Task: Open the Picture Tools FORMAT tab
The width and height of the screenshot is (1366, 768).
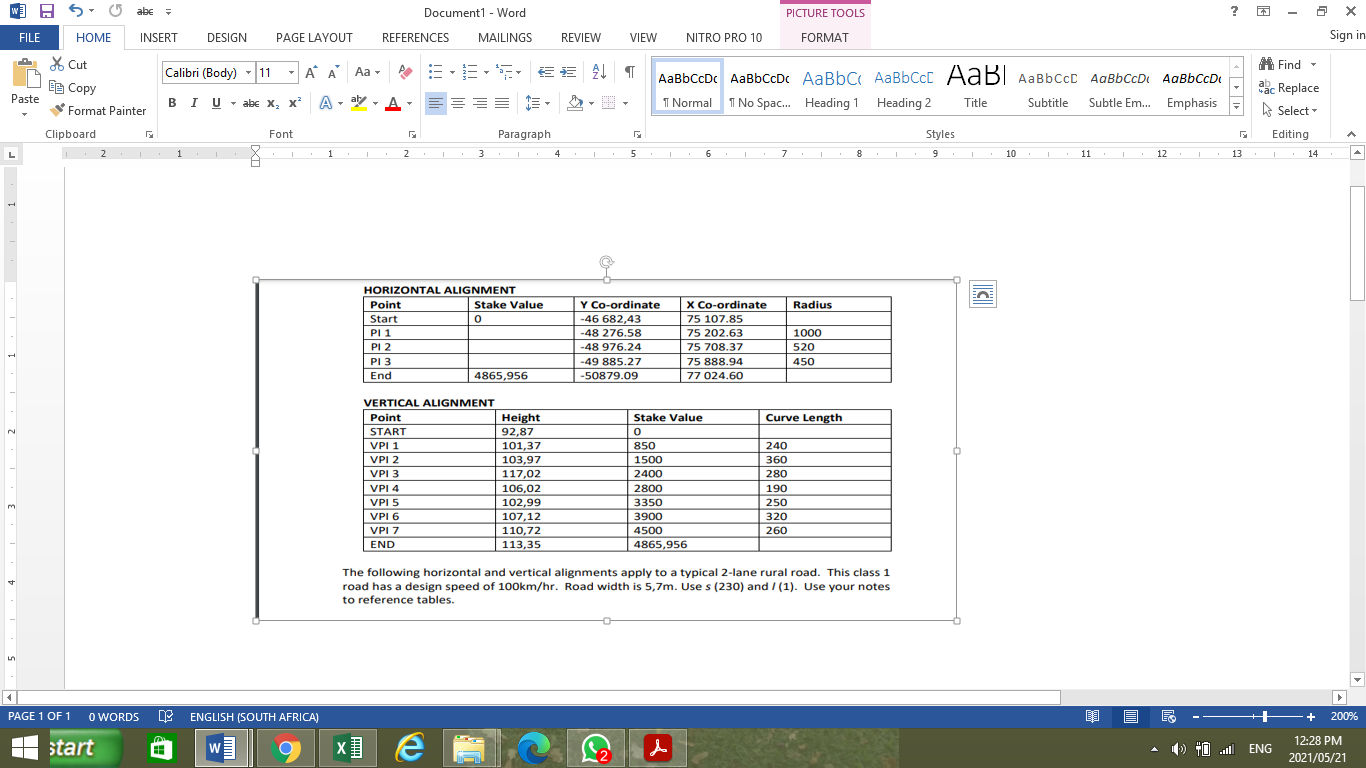Action: tap(825, 37)
